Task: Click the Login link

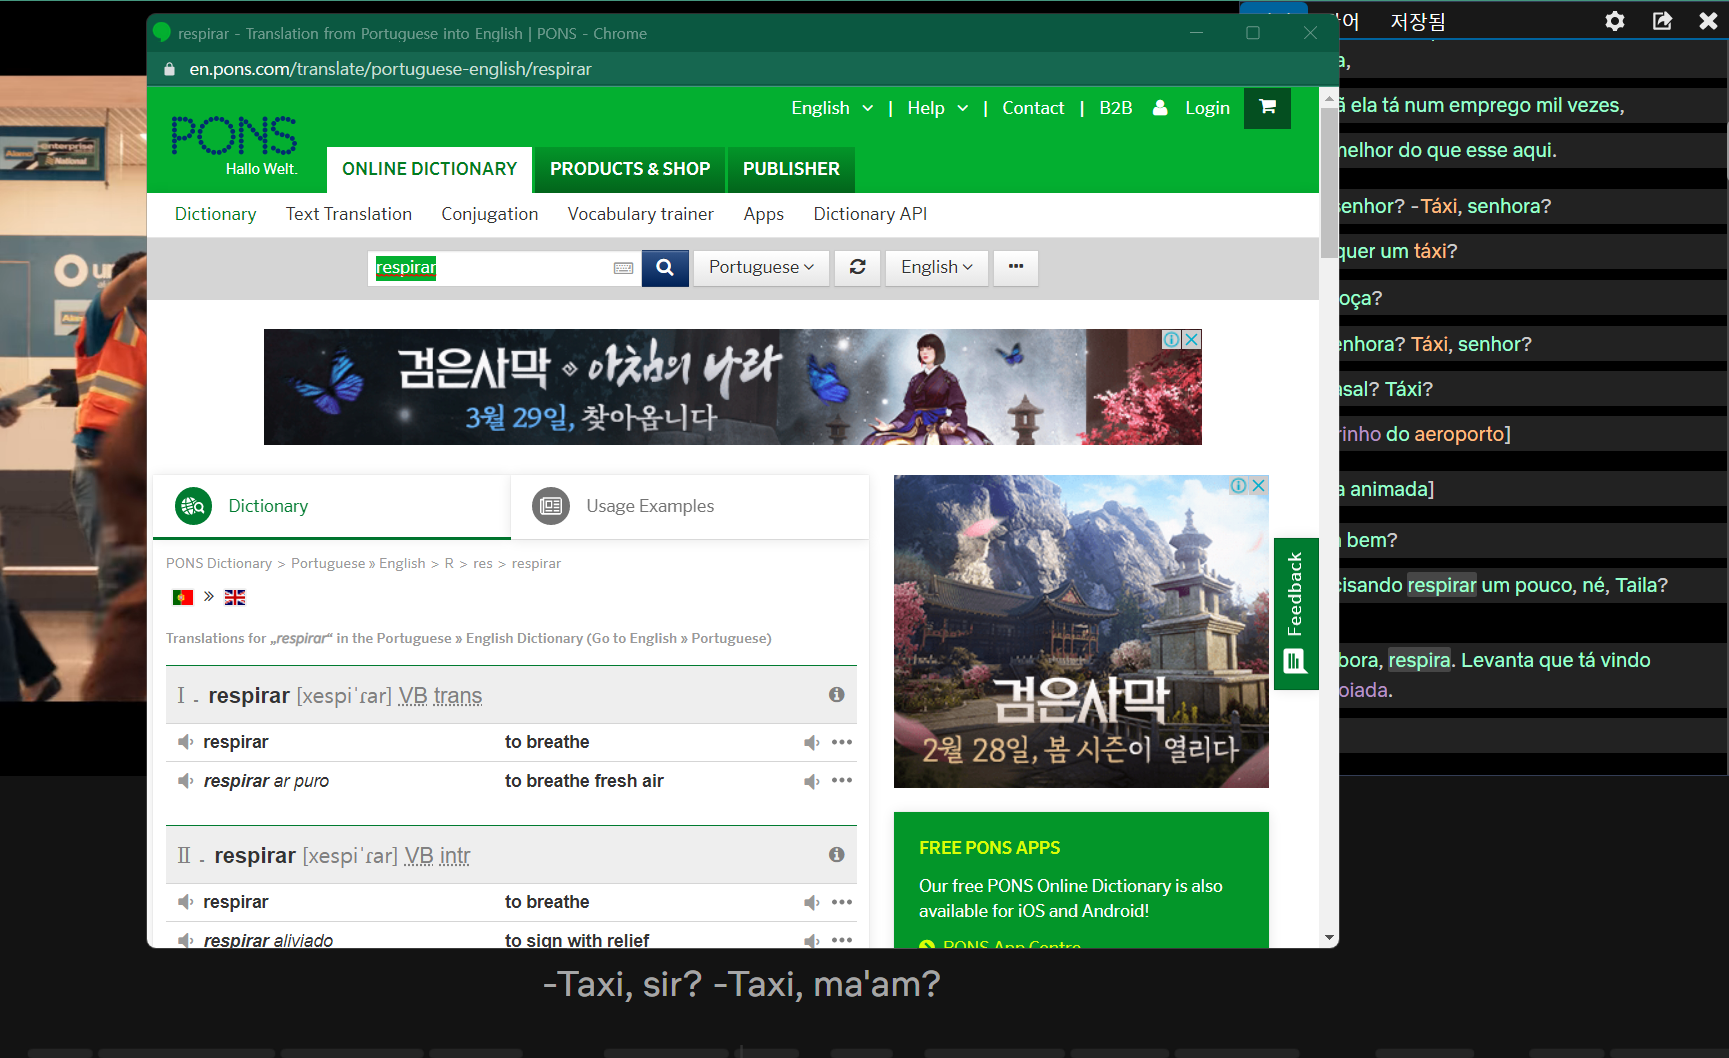Action: [1207, 108]
